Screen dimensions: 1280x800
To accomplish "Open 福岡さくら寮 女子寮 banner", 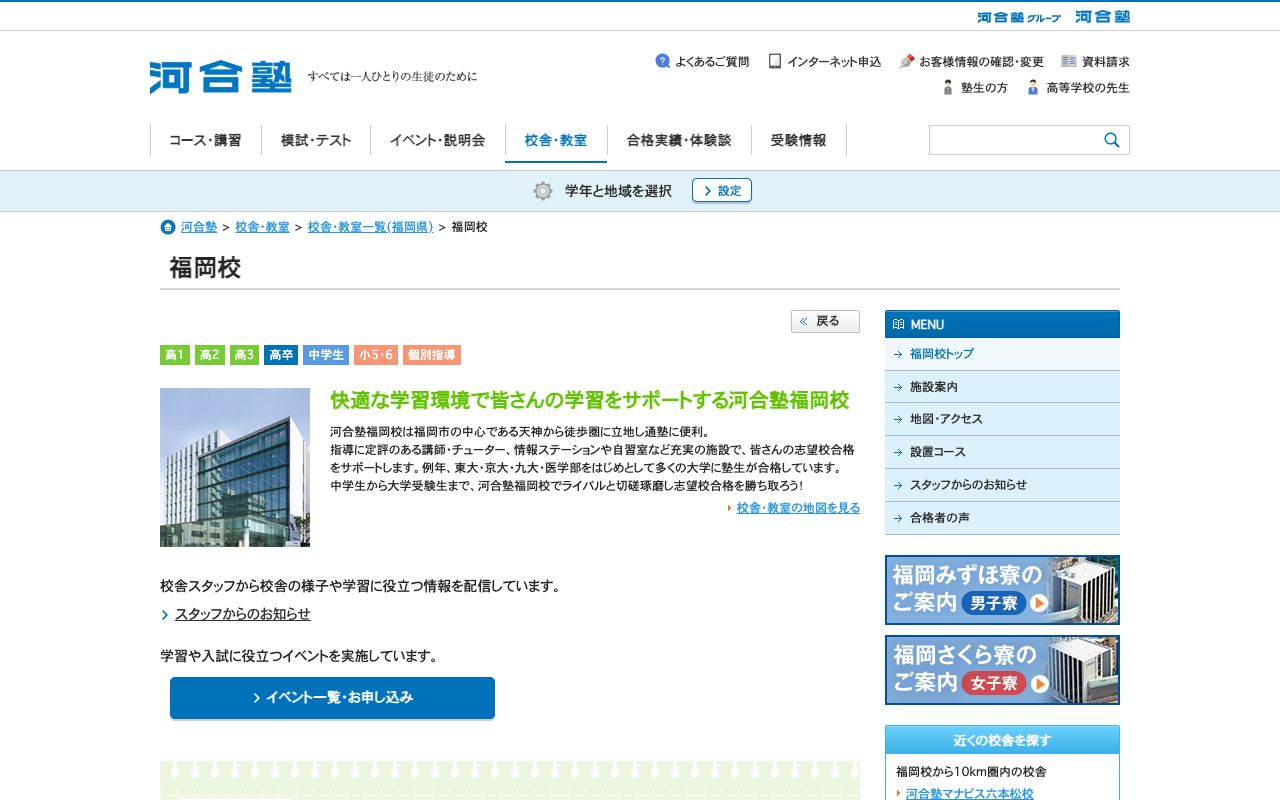I will 1002,670.
